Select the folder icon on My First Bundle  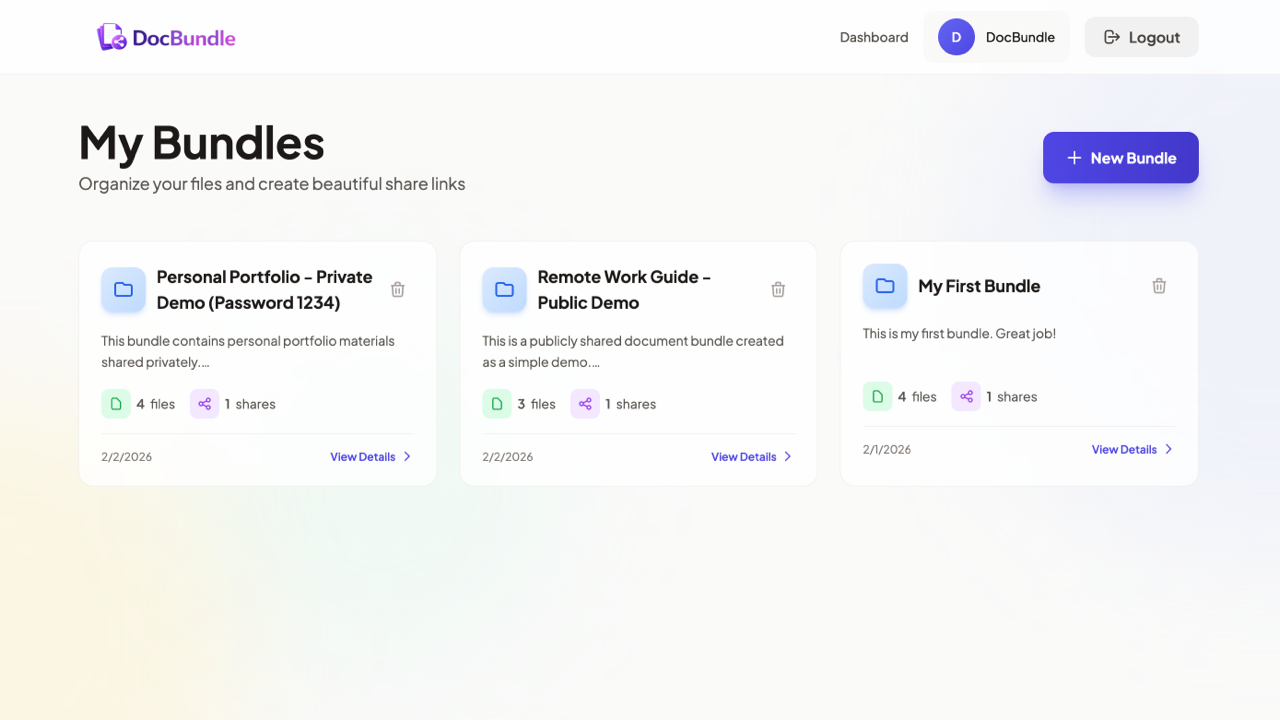(x=884, y=286)
